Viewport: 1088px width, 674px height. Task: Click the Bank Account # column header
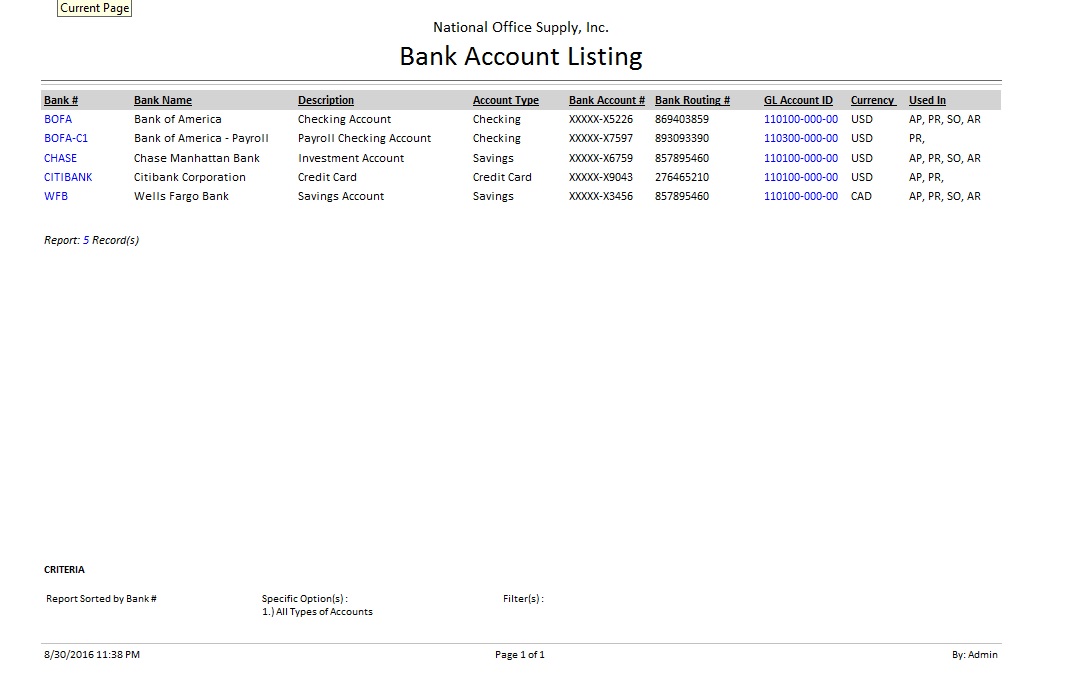pyautogui.click(x=606, y=100)
